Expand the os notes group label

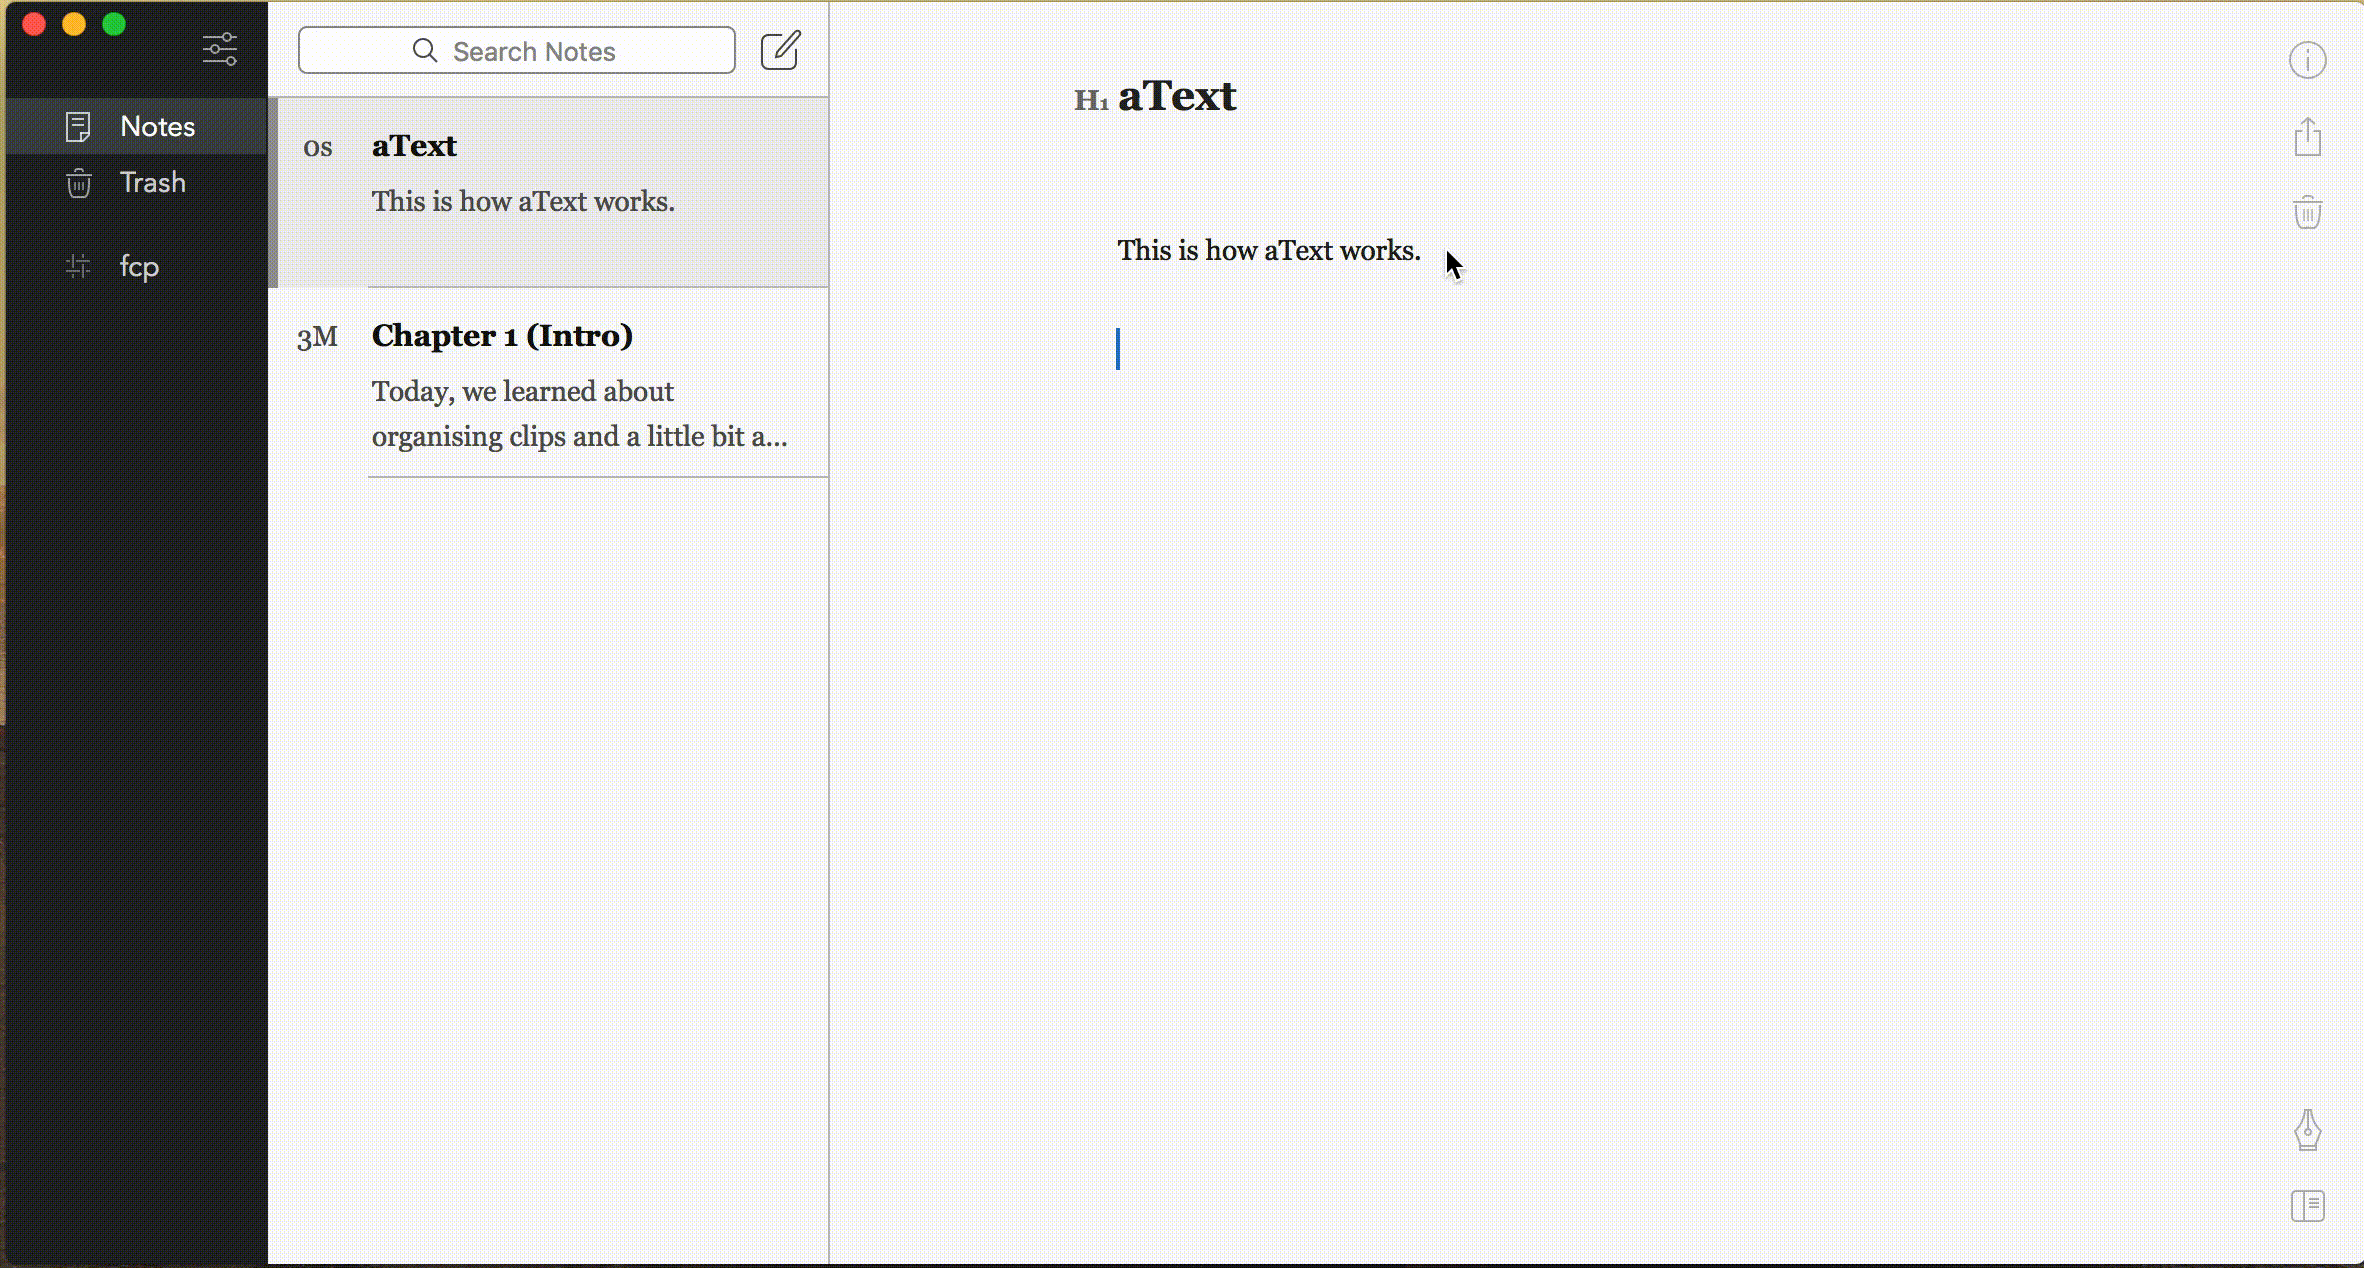coord(317,145)
